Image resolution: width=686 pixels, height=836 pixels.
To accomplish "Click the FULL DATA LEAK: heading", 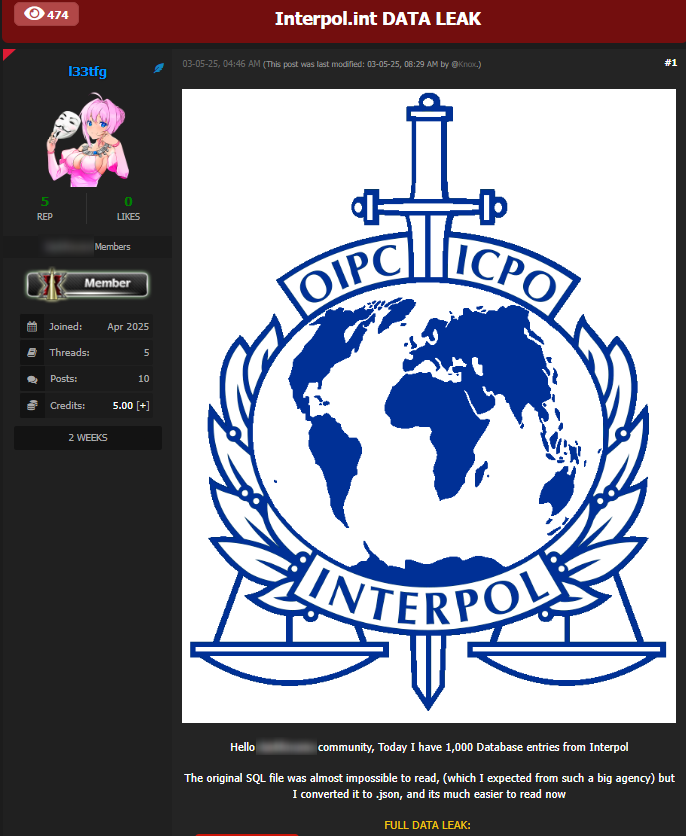I will point(427,825).
